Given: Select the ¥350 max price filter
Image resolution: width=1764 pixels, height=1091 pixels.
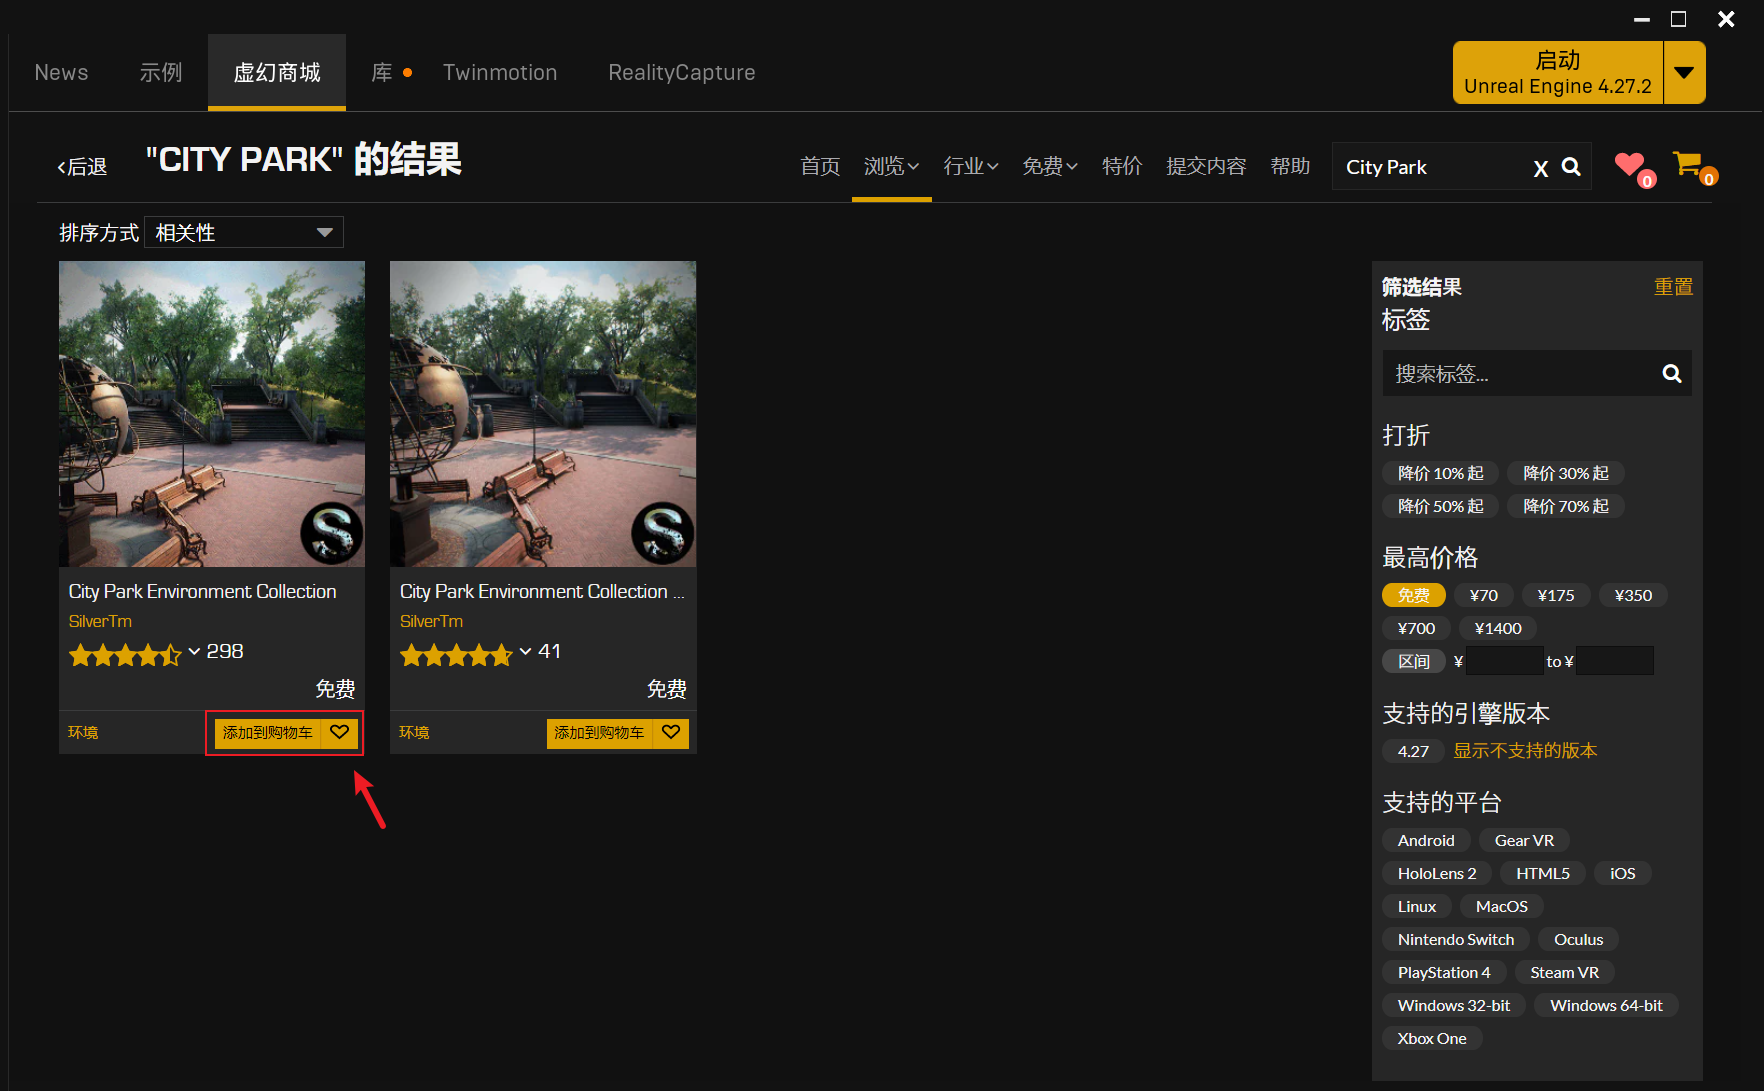Looking at the screenshot, I should [1633, 595].
